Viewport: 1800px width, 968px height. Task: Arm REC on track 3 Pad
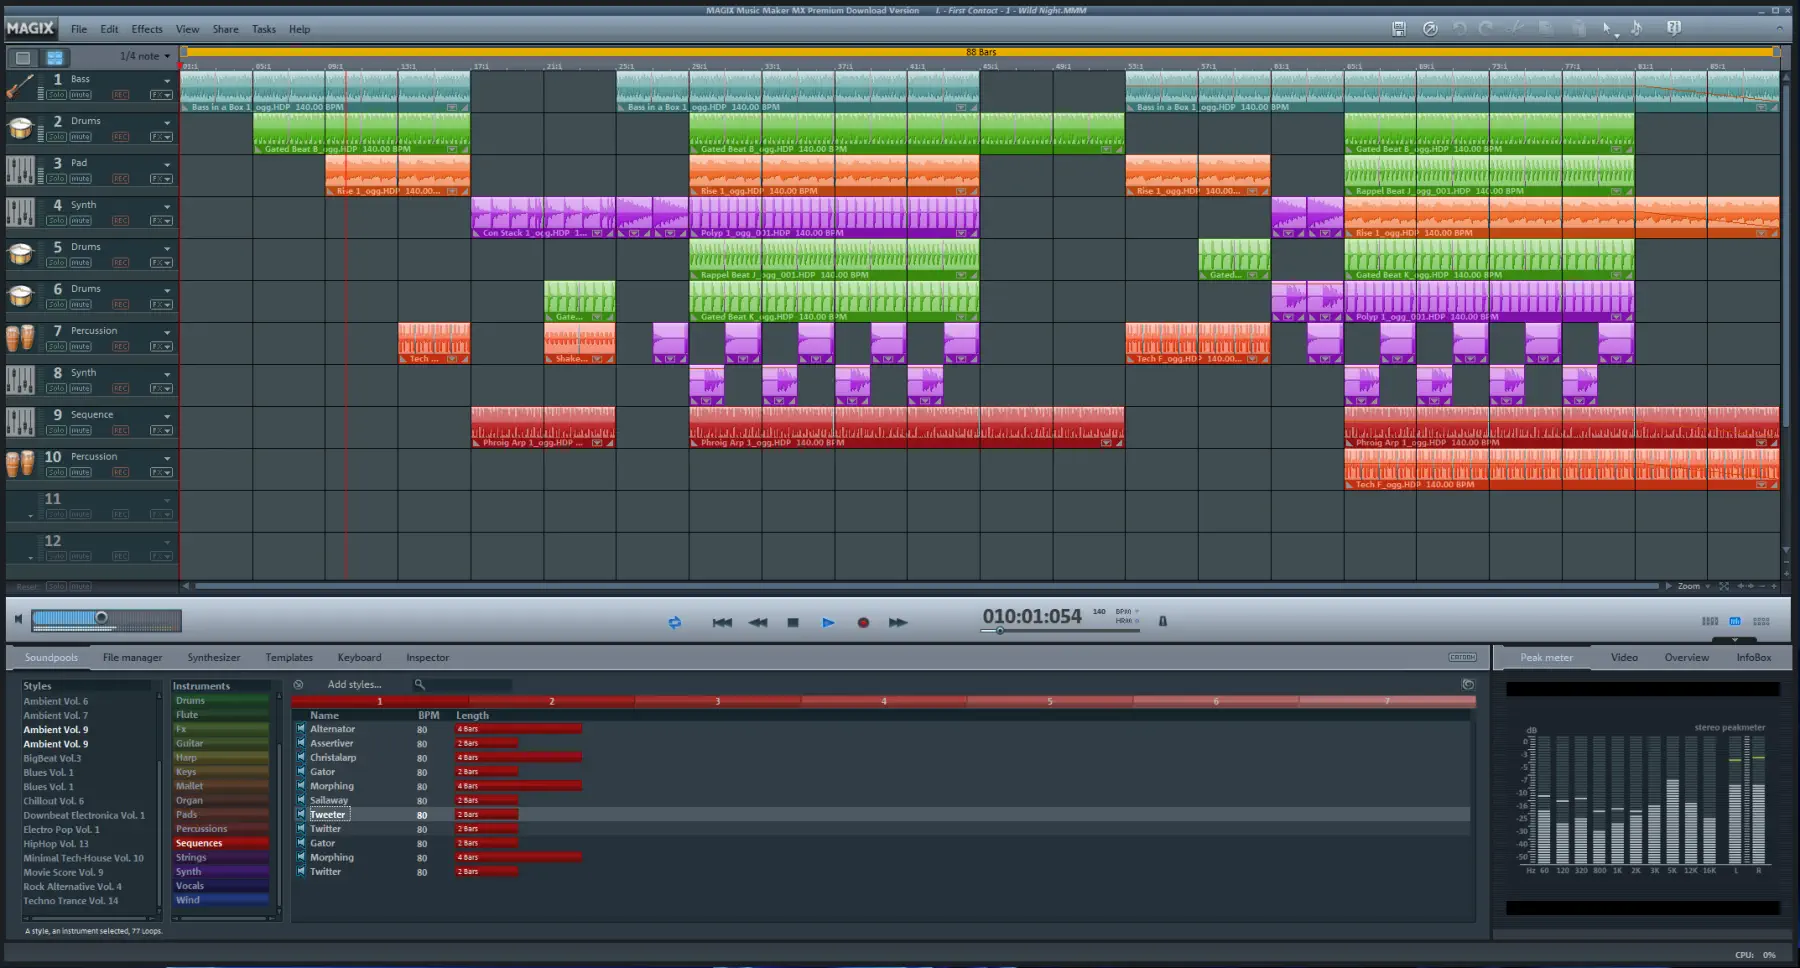[121, 179]
